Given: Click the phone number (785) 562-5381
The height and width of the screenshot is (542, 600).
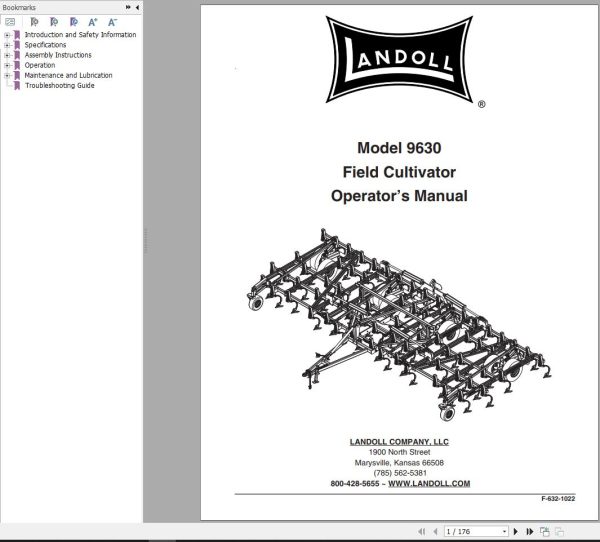Looking at the screenshot, I should click(400, 473).
